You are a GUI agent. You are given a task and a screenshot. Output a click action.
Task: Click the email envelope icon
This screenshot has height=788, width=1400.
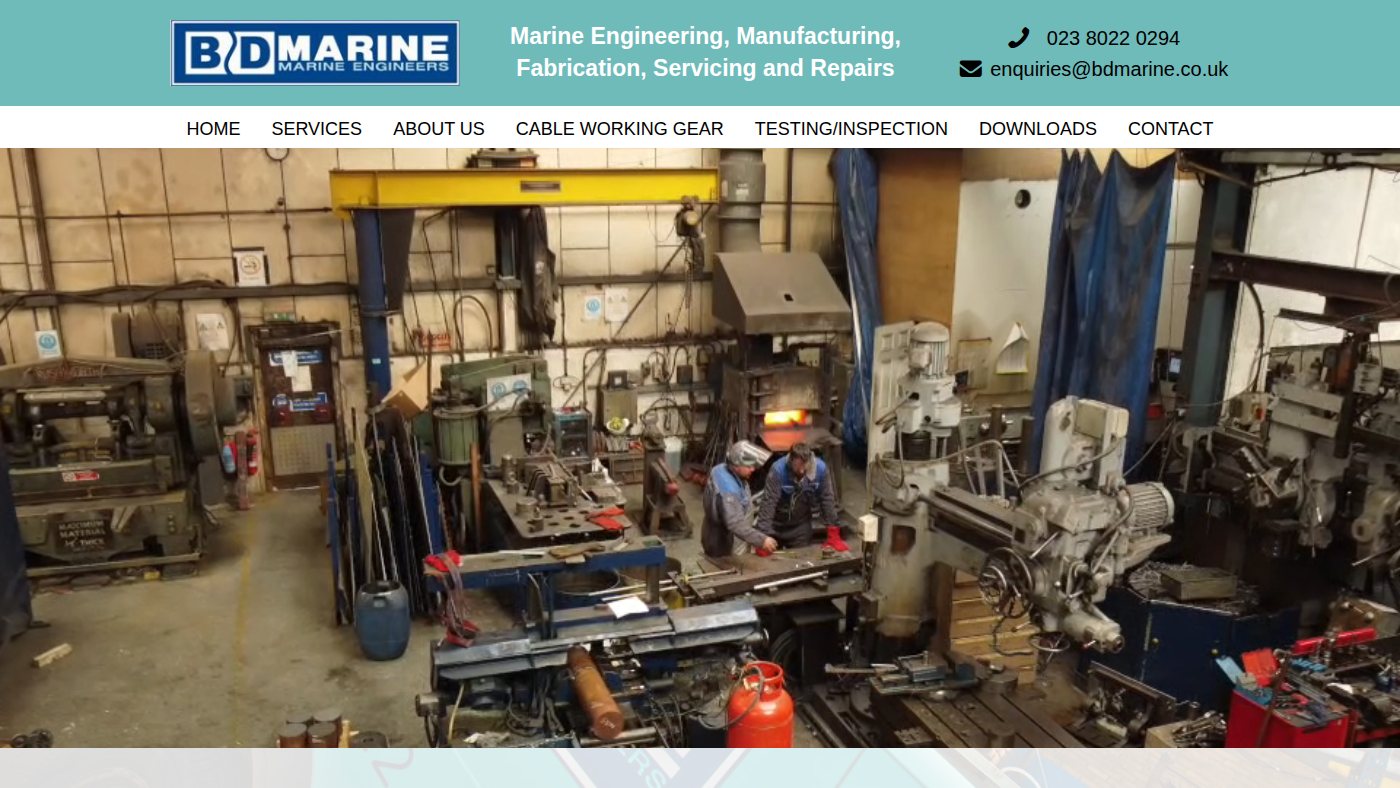click(970, 69)
